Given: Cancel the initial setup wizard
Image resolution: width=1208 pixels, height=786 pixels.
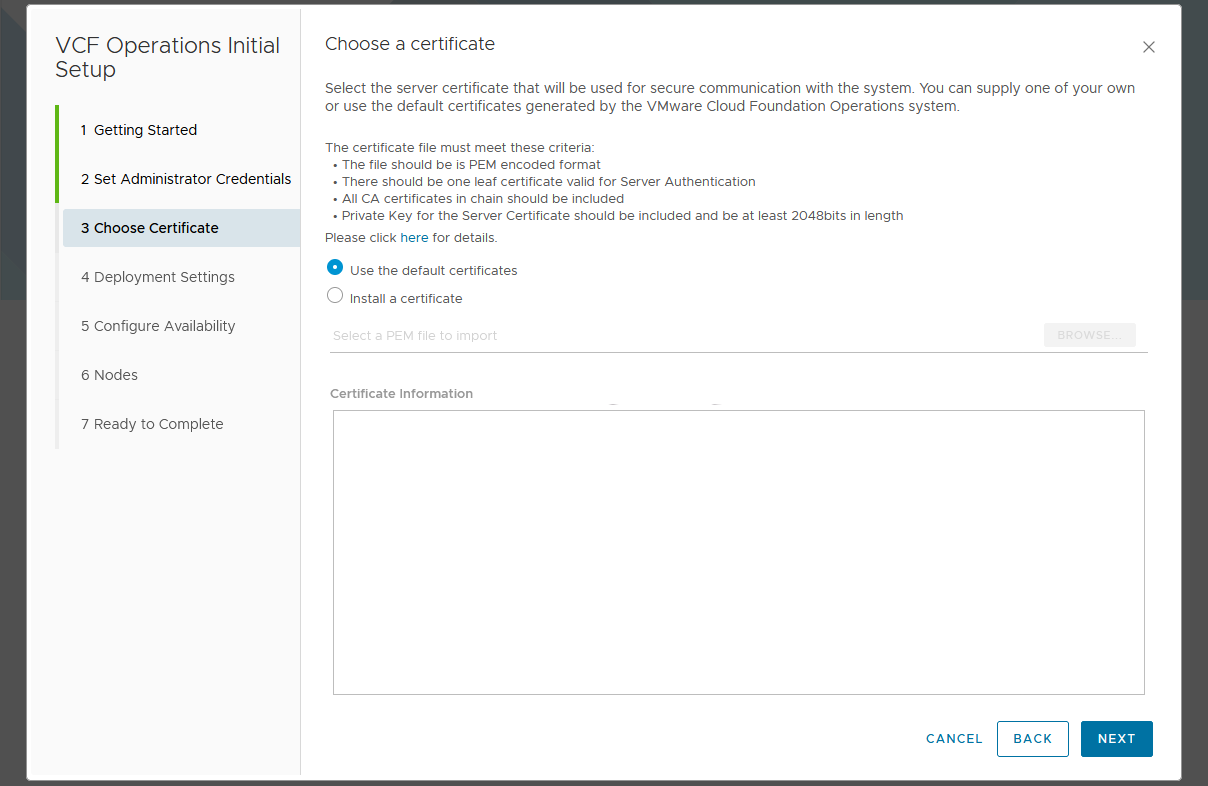Looking at the screenshot, I should click(954, 739).
